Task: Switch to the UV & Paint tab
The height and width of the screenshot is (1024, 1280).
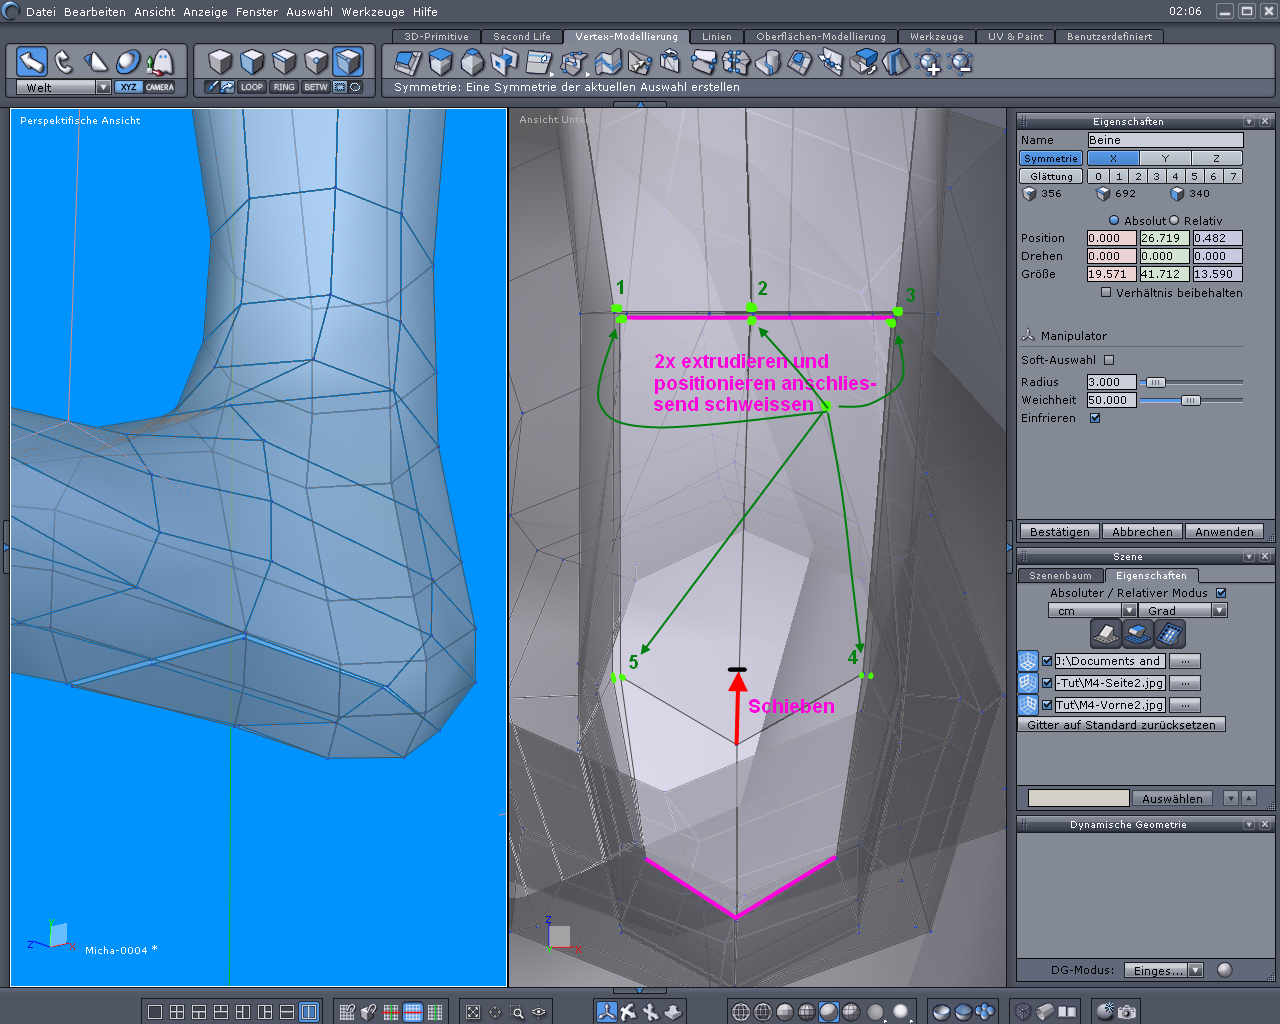Action: tap(1015, 37)
